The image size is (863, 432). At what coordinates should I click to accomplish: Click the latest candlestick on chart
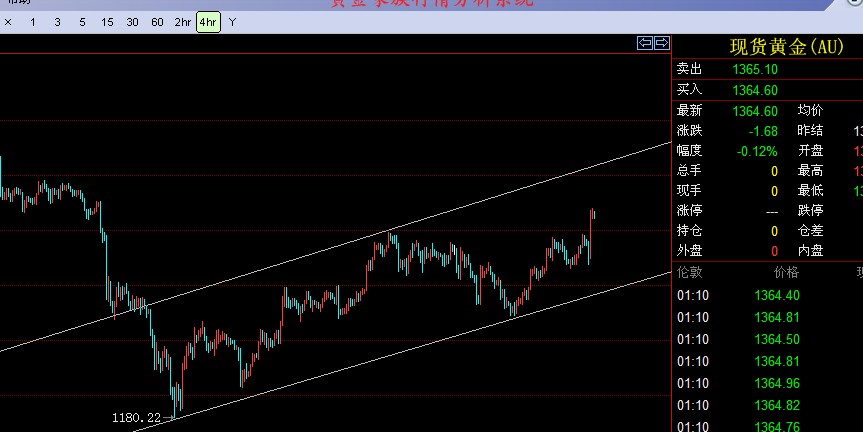pos(594,214)
